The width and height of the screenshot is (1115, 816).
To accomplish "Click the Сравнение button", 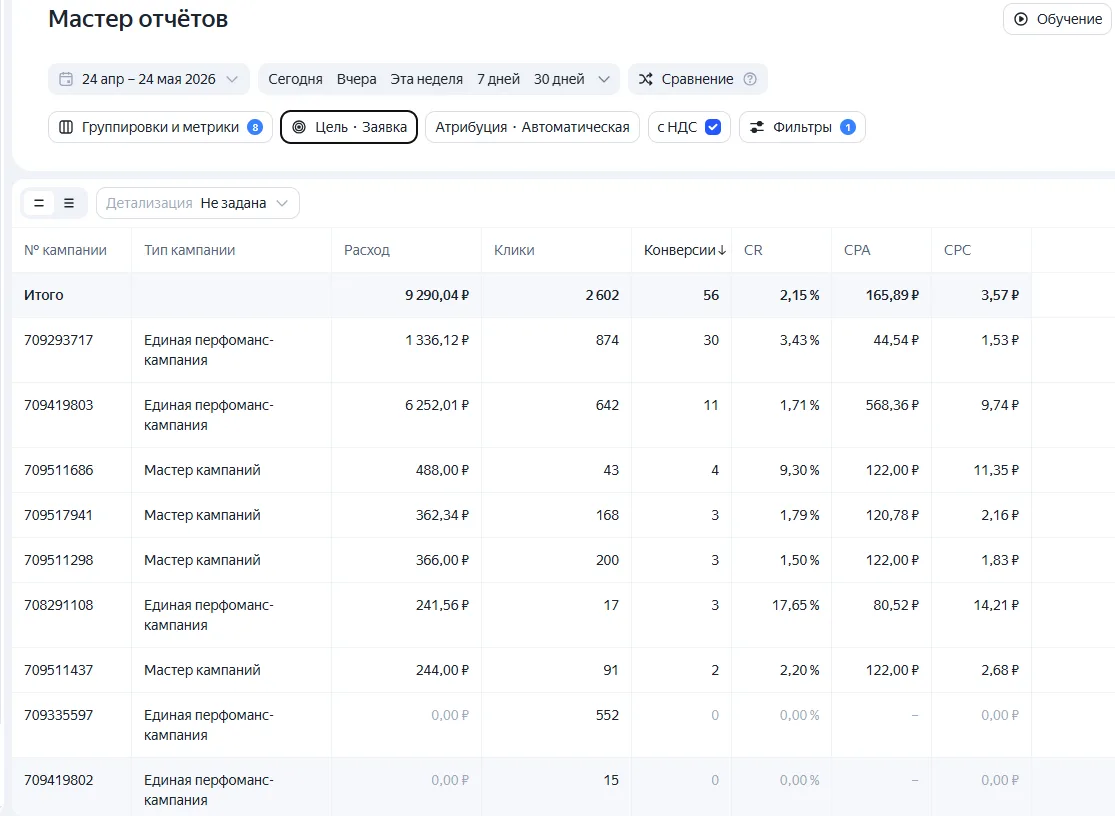I will (x=697, y=79).
